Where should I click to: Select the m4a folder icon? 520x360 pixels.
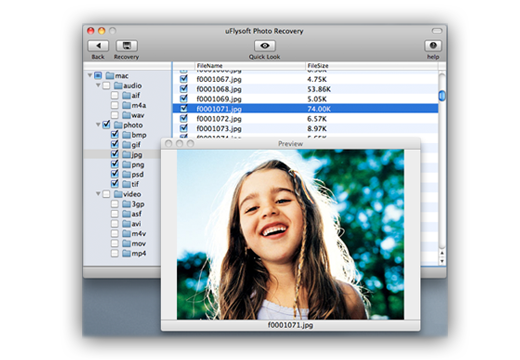pyautogui.click(x=126, y=105)
